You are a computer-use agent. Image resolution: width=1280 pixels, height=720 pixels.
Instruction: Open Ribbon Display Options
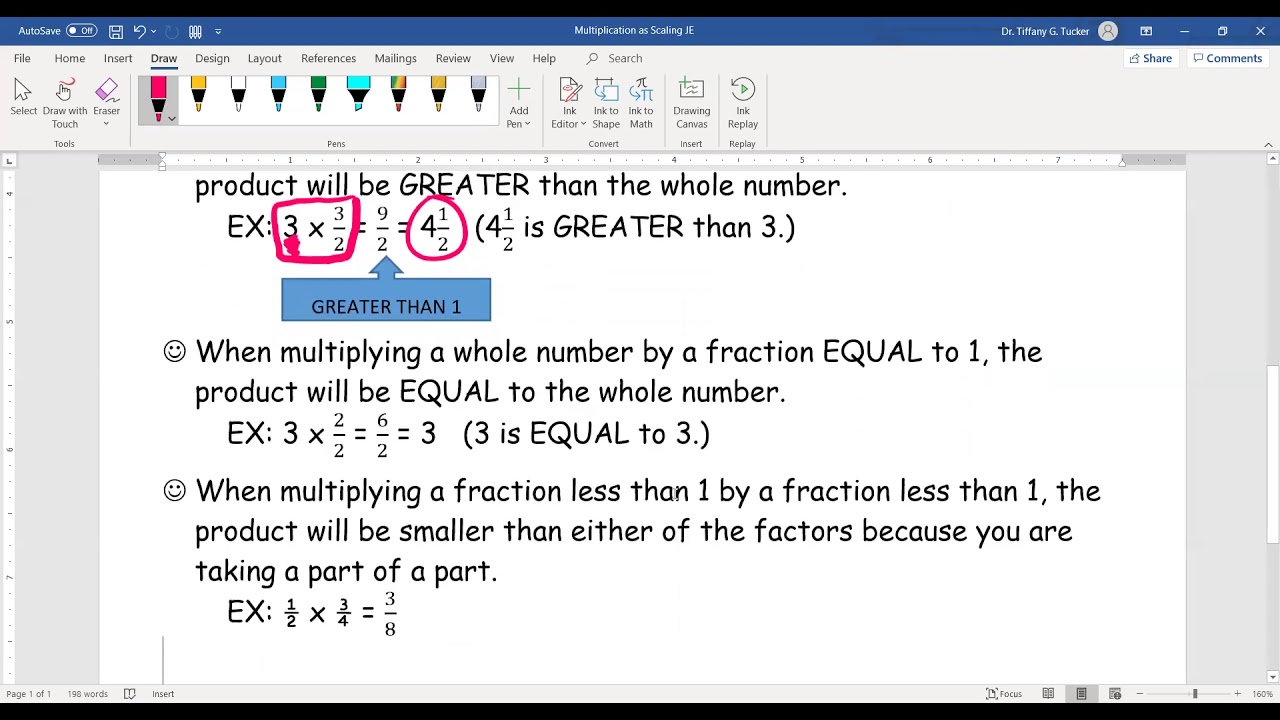[x=1146, y=31]
